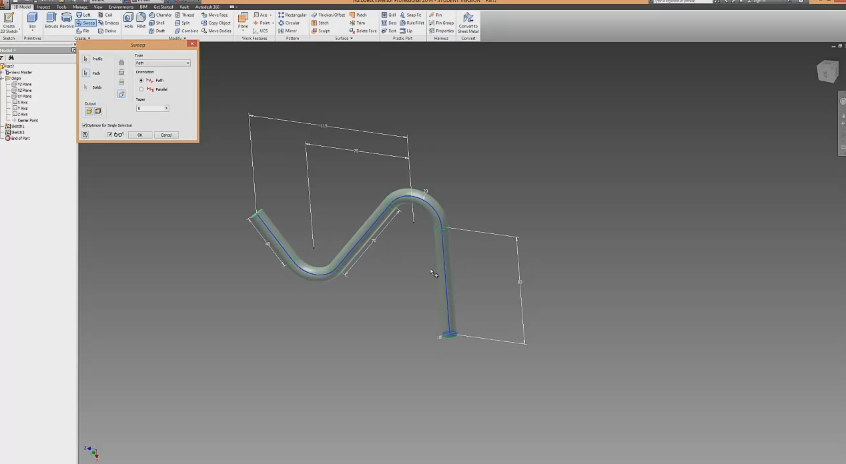Select the Shell tool
846x464 pixels.
click(x=157, y=23)
